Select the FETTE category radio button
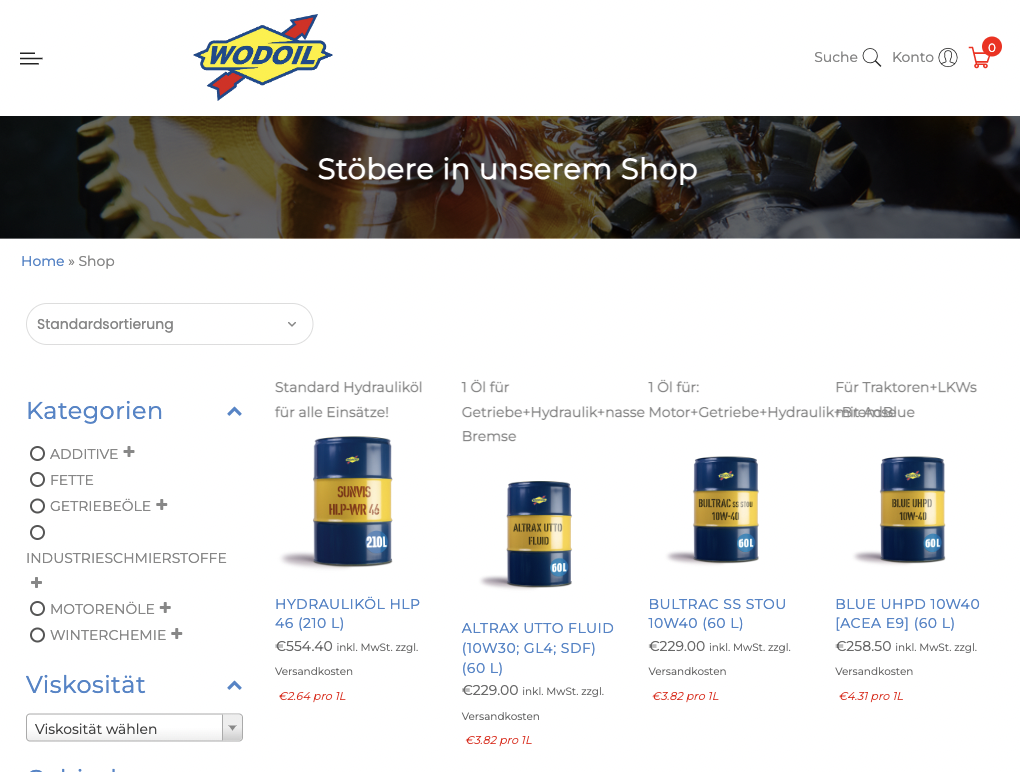1020x772 pixels. coord(38,480)
